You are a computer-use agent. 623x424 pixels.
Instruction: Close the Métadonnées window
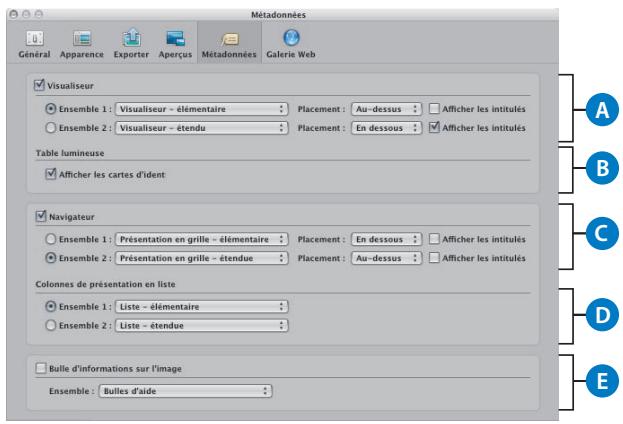[x=14, y=14]
